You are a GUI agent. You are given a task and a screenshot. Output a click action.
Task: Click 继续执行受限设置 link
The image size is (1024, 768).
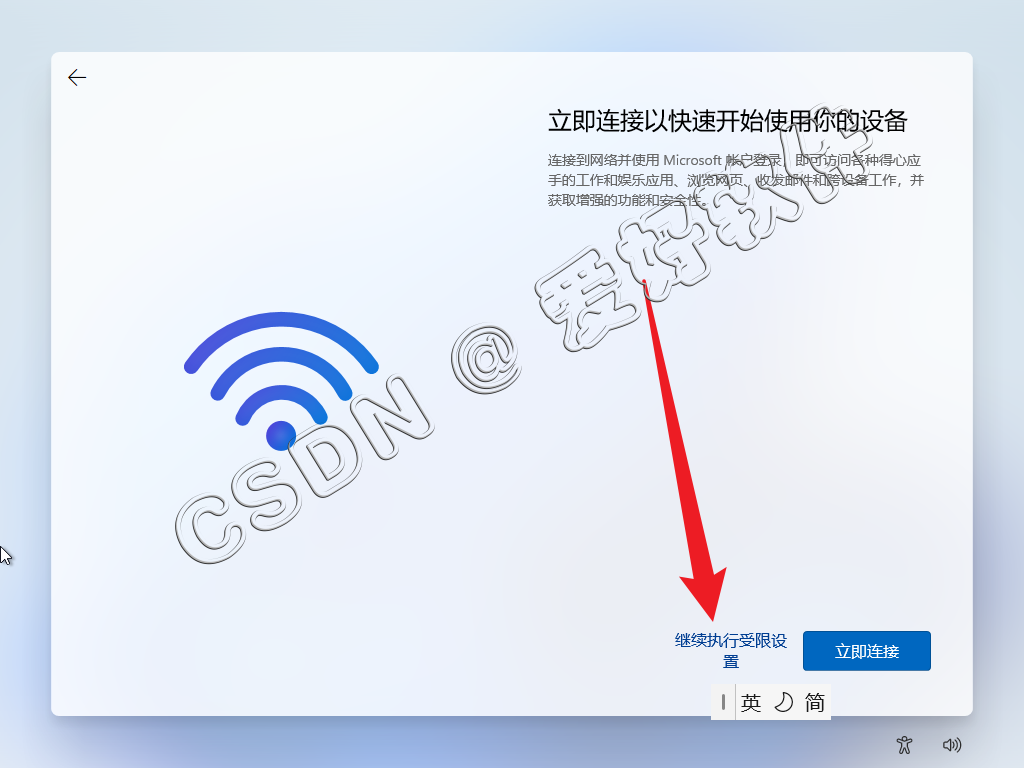pyautogui.click(x=731, y=650)
